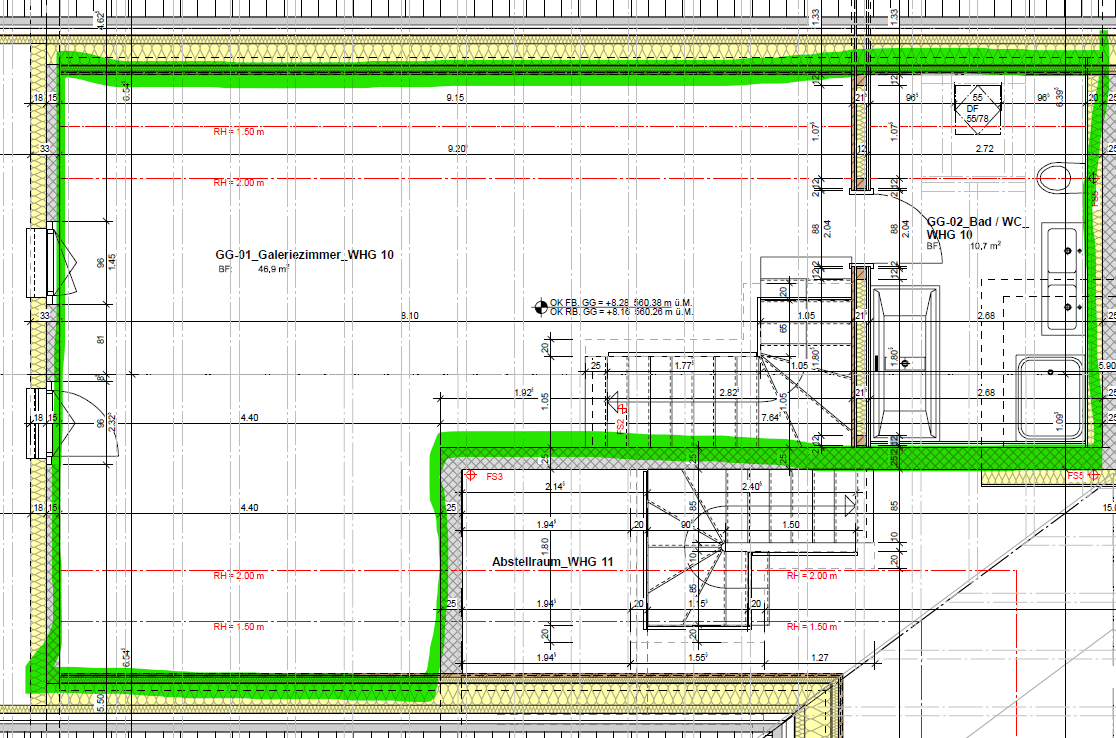This screenshot has height=738, width=1116.
Task: Click the shower tray symbol in the bathroom
Action: [1050, 398]
